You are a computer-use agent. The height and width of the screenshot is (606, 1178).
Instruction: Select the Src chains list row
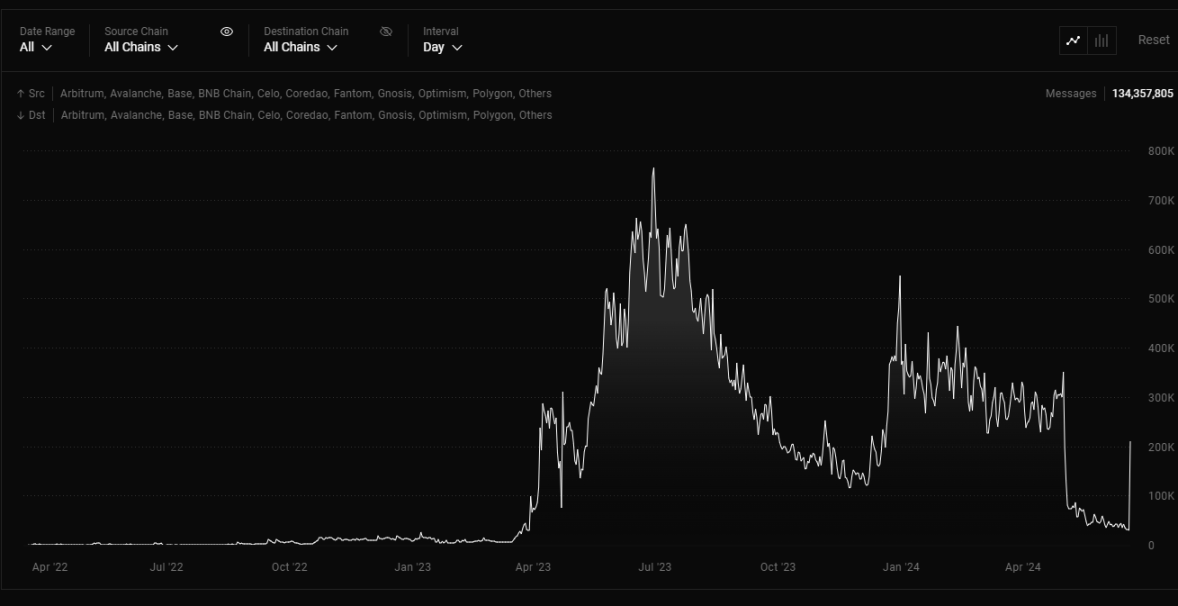click(305, 94)
